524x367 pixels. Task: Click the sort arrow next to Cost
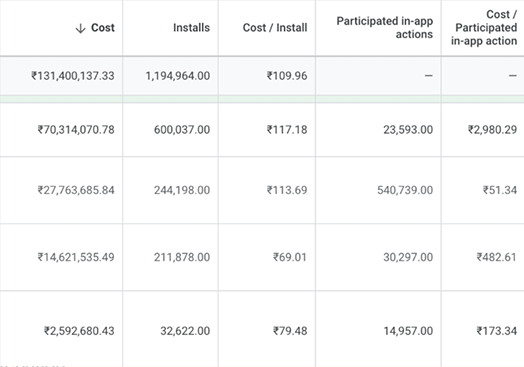[x=81, y=28]
